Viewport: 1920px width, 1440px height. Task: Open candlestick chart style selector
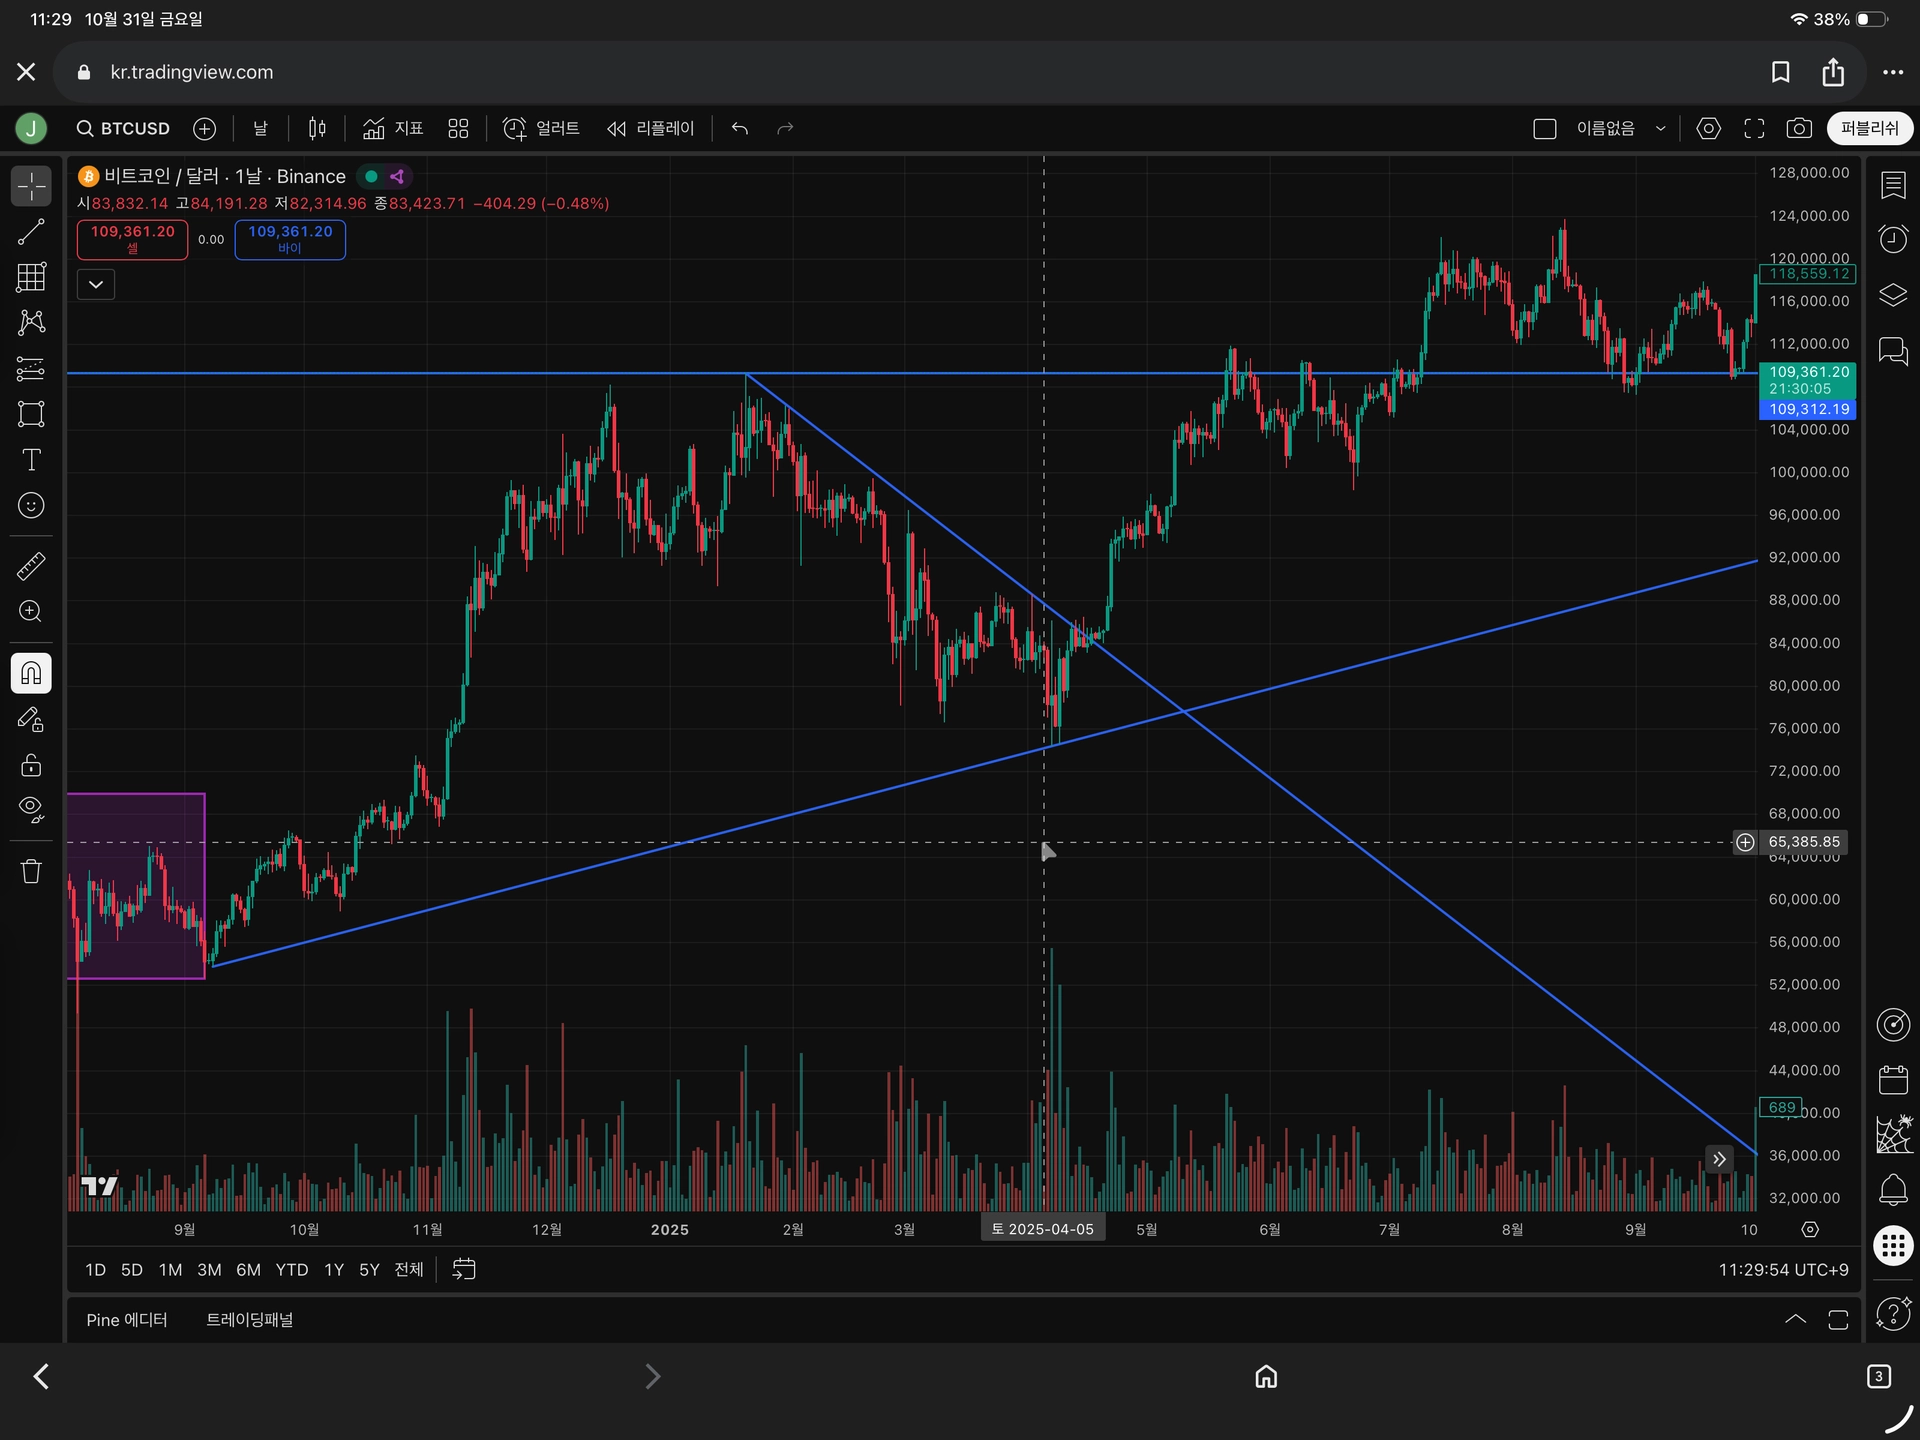(x=317, y=128)
